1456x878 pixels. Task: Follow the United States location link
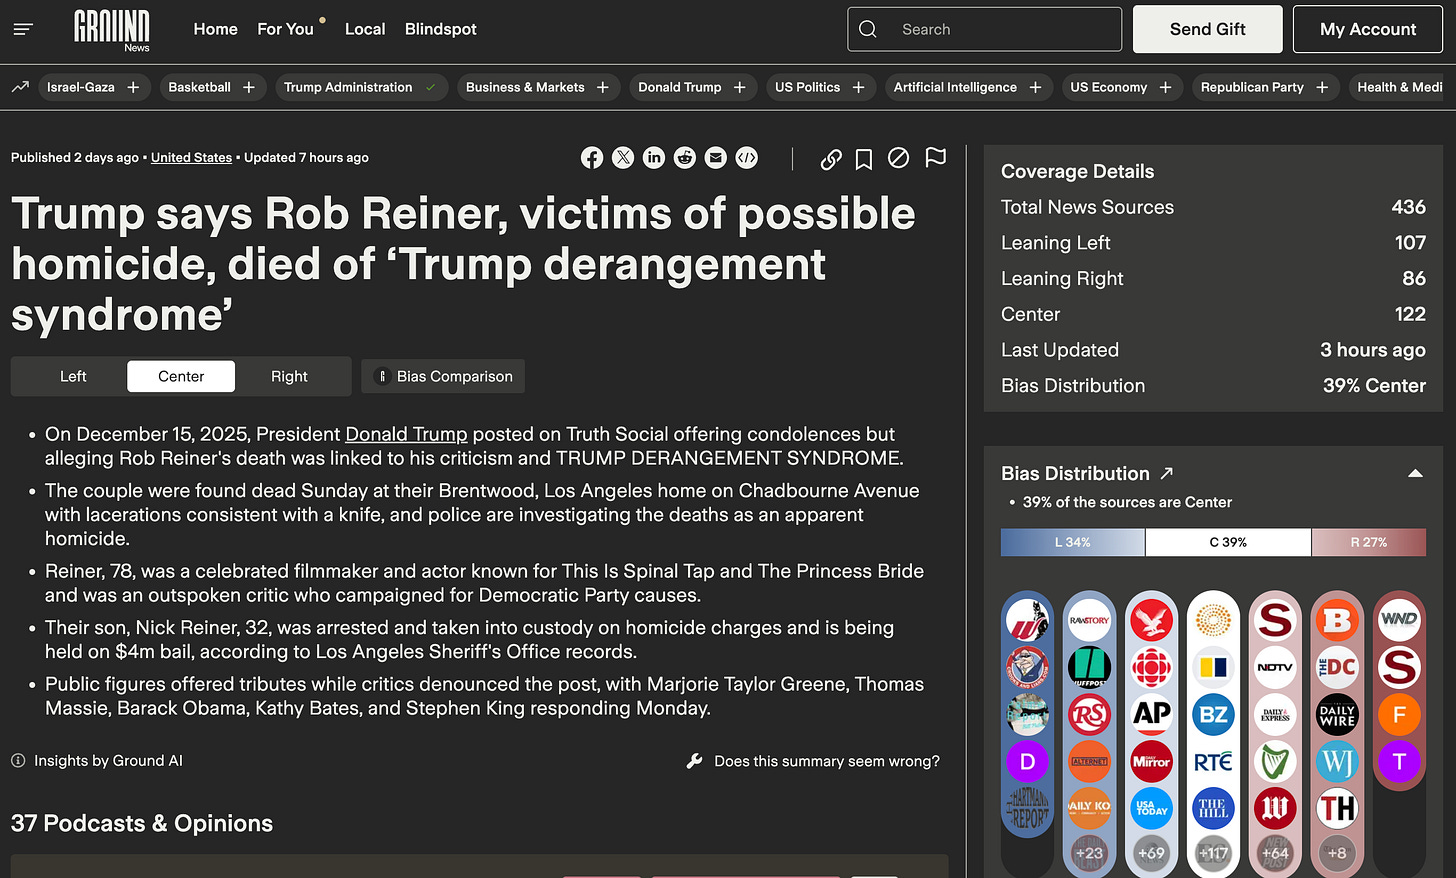tap(191, 158)
